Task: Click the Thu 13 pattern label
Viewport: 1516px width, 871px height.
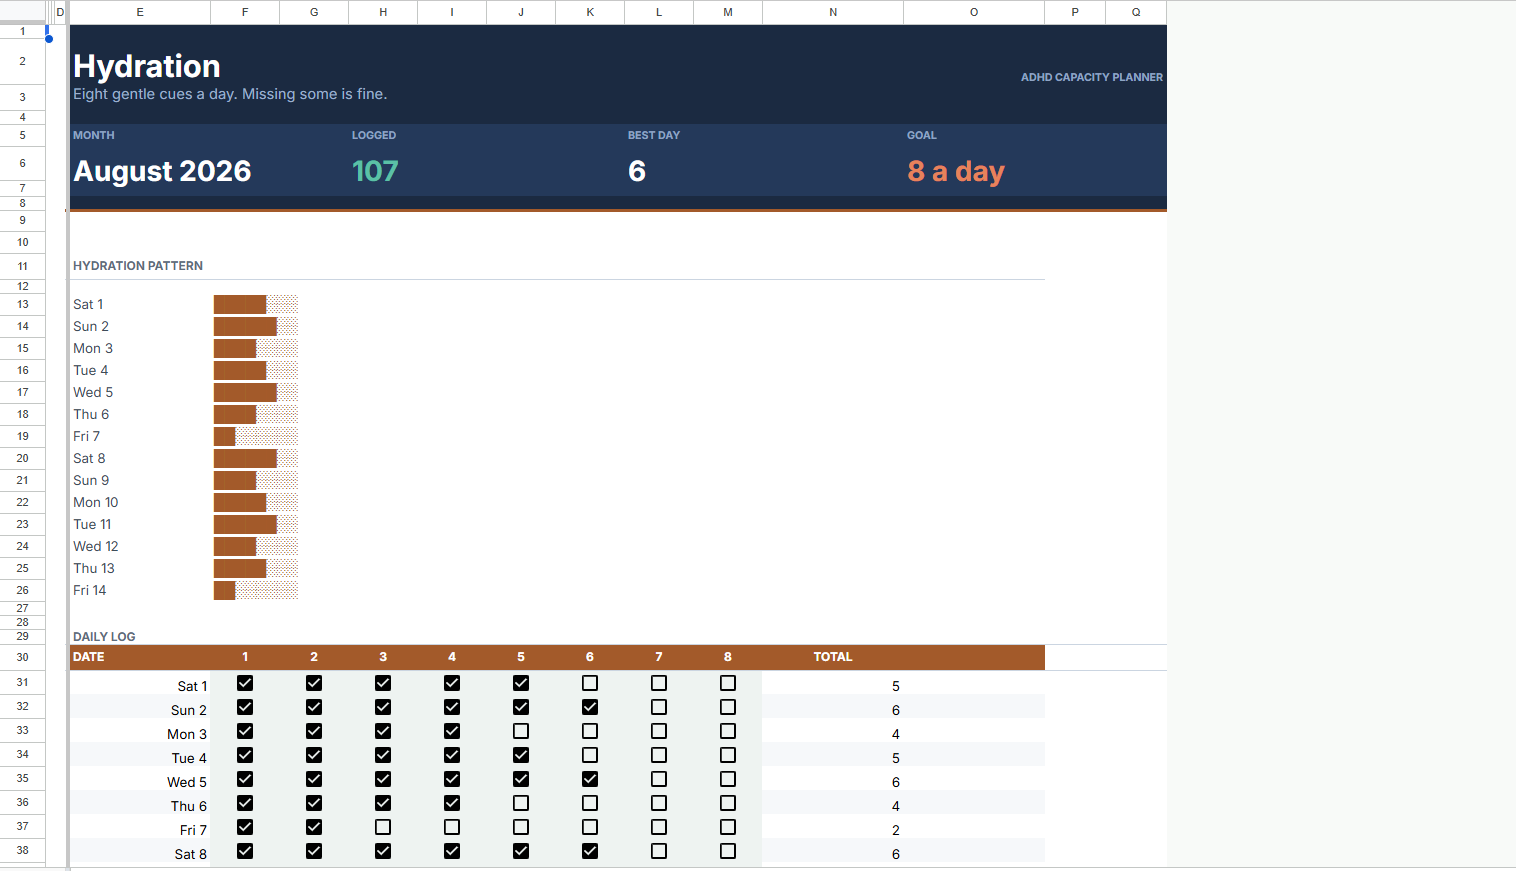Action: pos(94,568)
